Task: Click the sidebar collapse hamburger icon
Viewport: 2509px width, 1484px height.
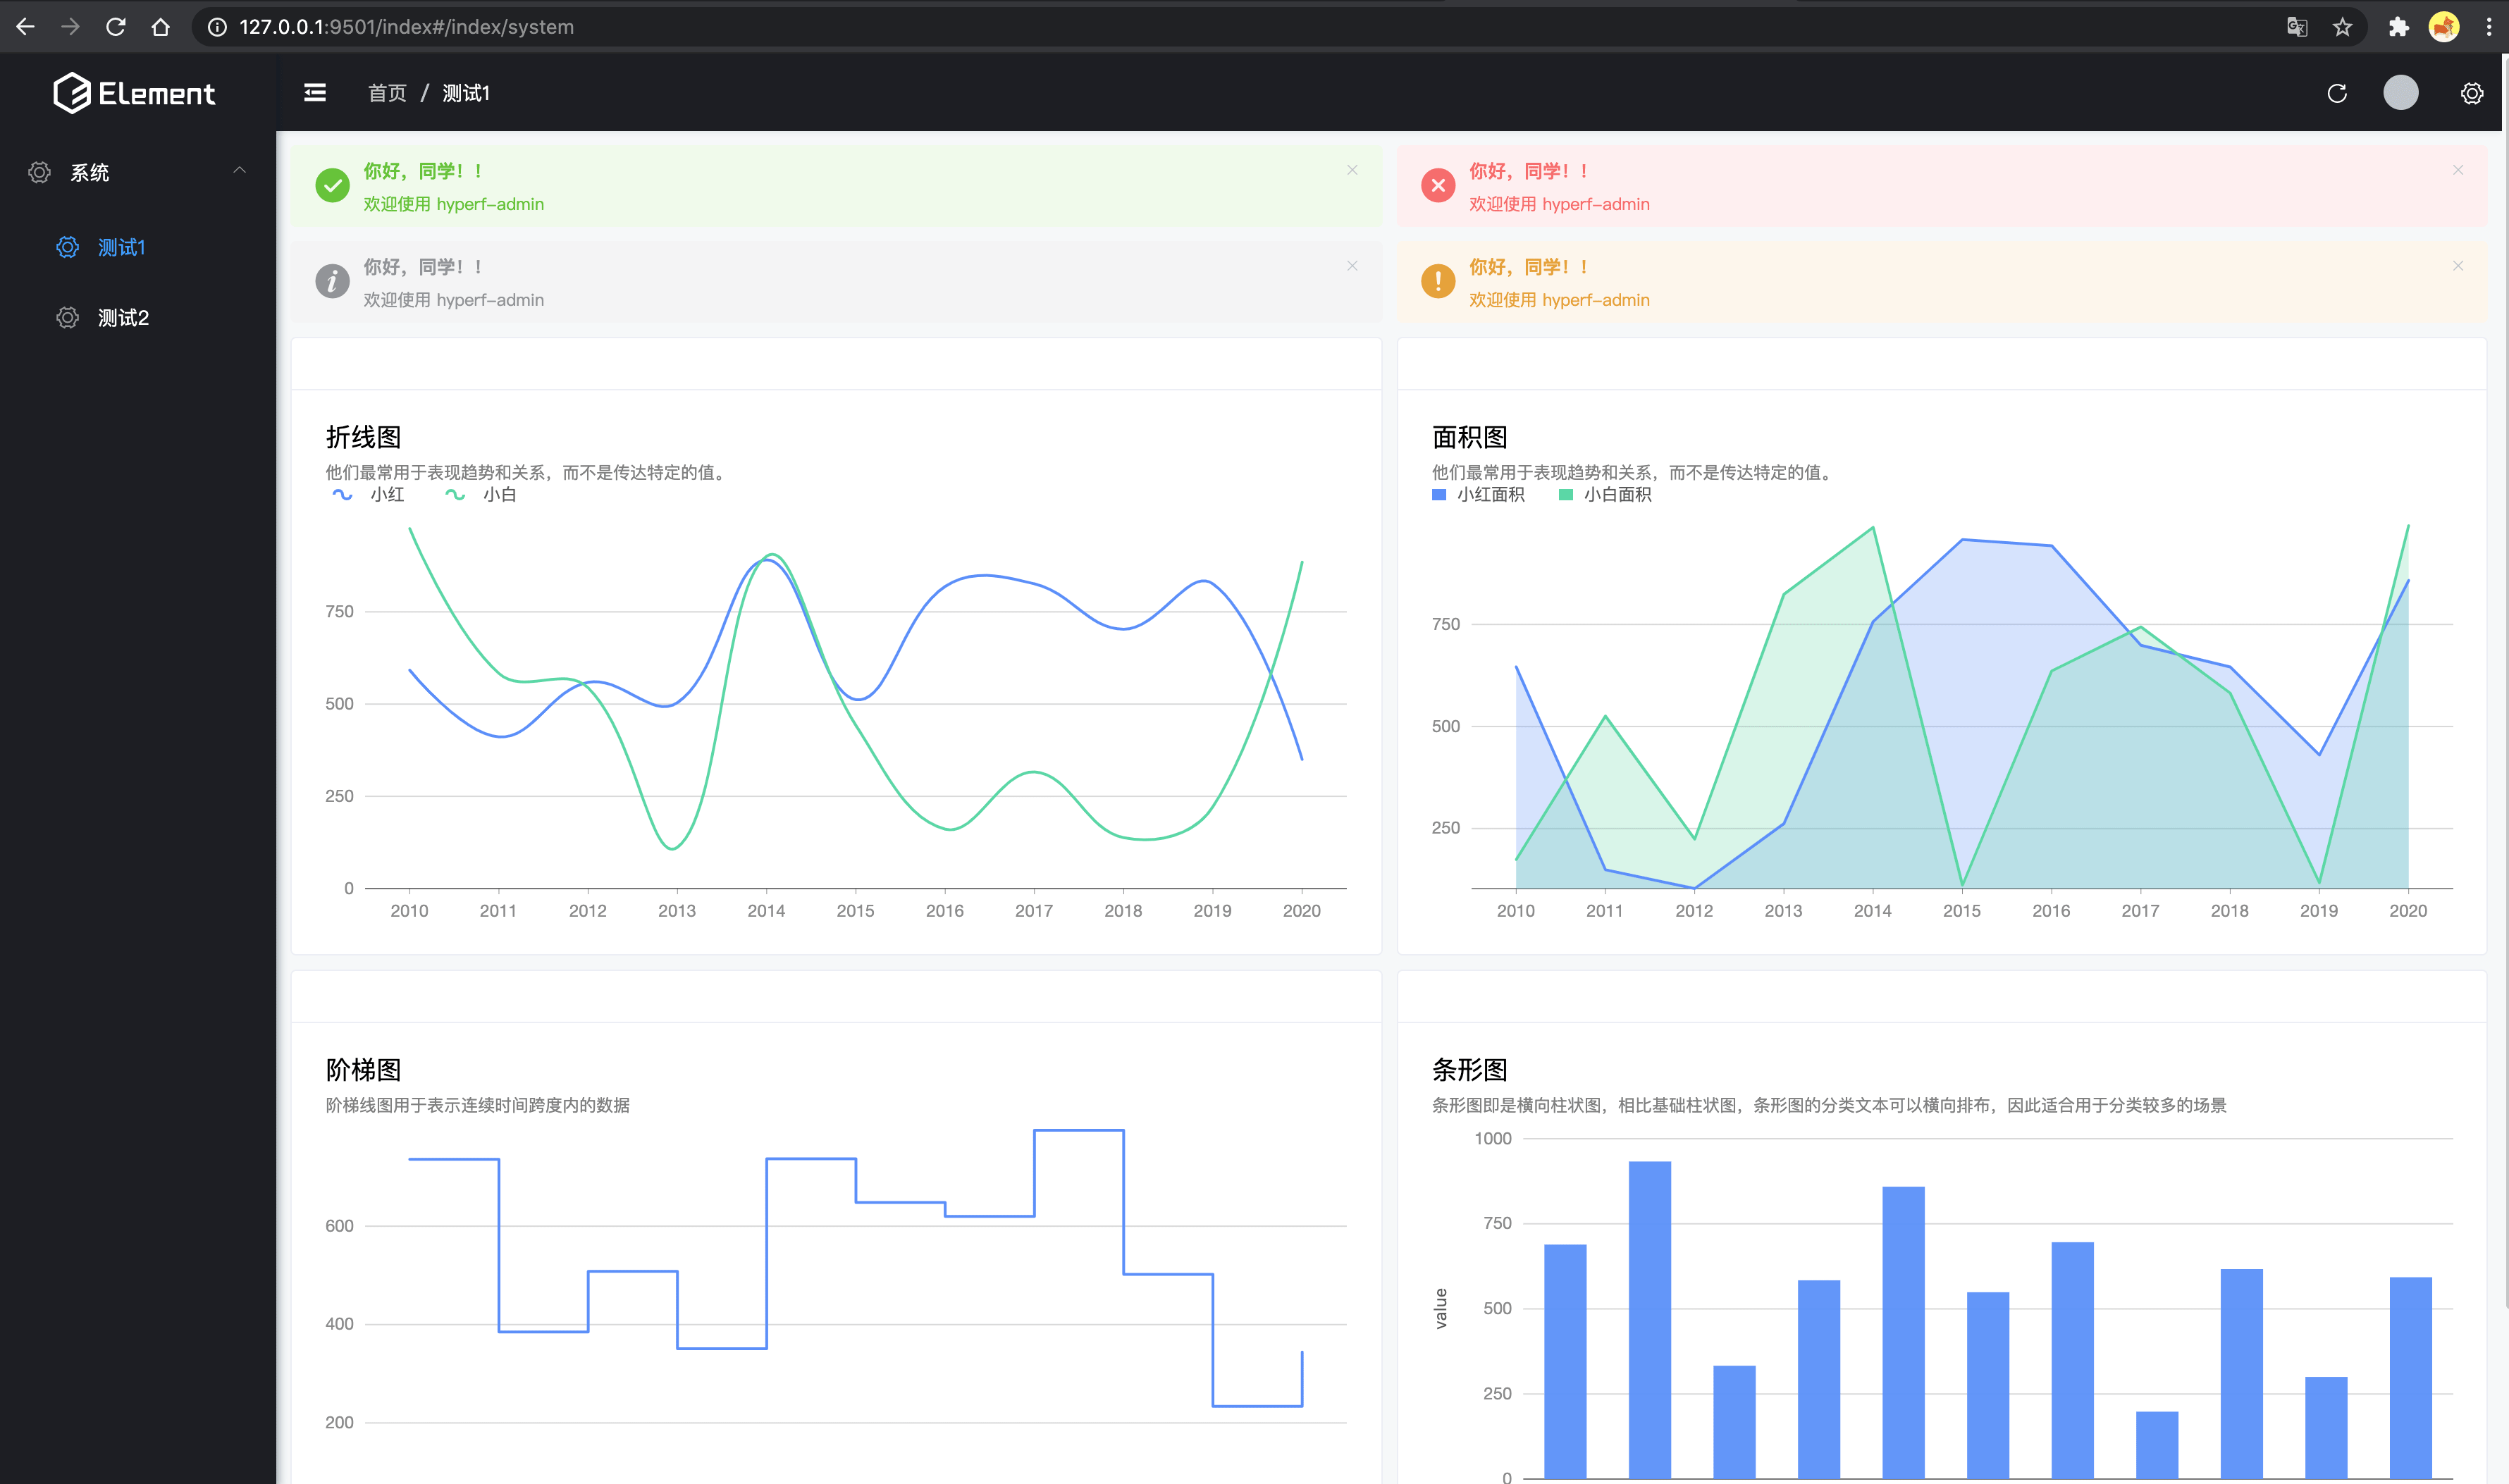Action: pyautogui.click(x=315, y=93)
